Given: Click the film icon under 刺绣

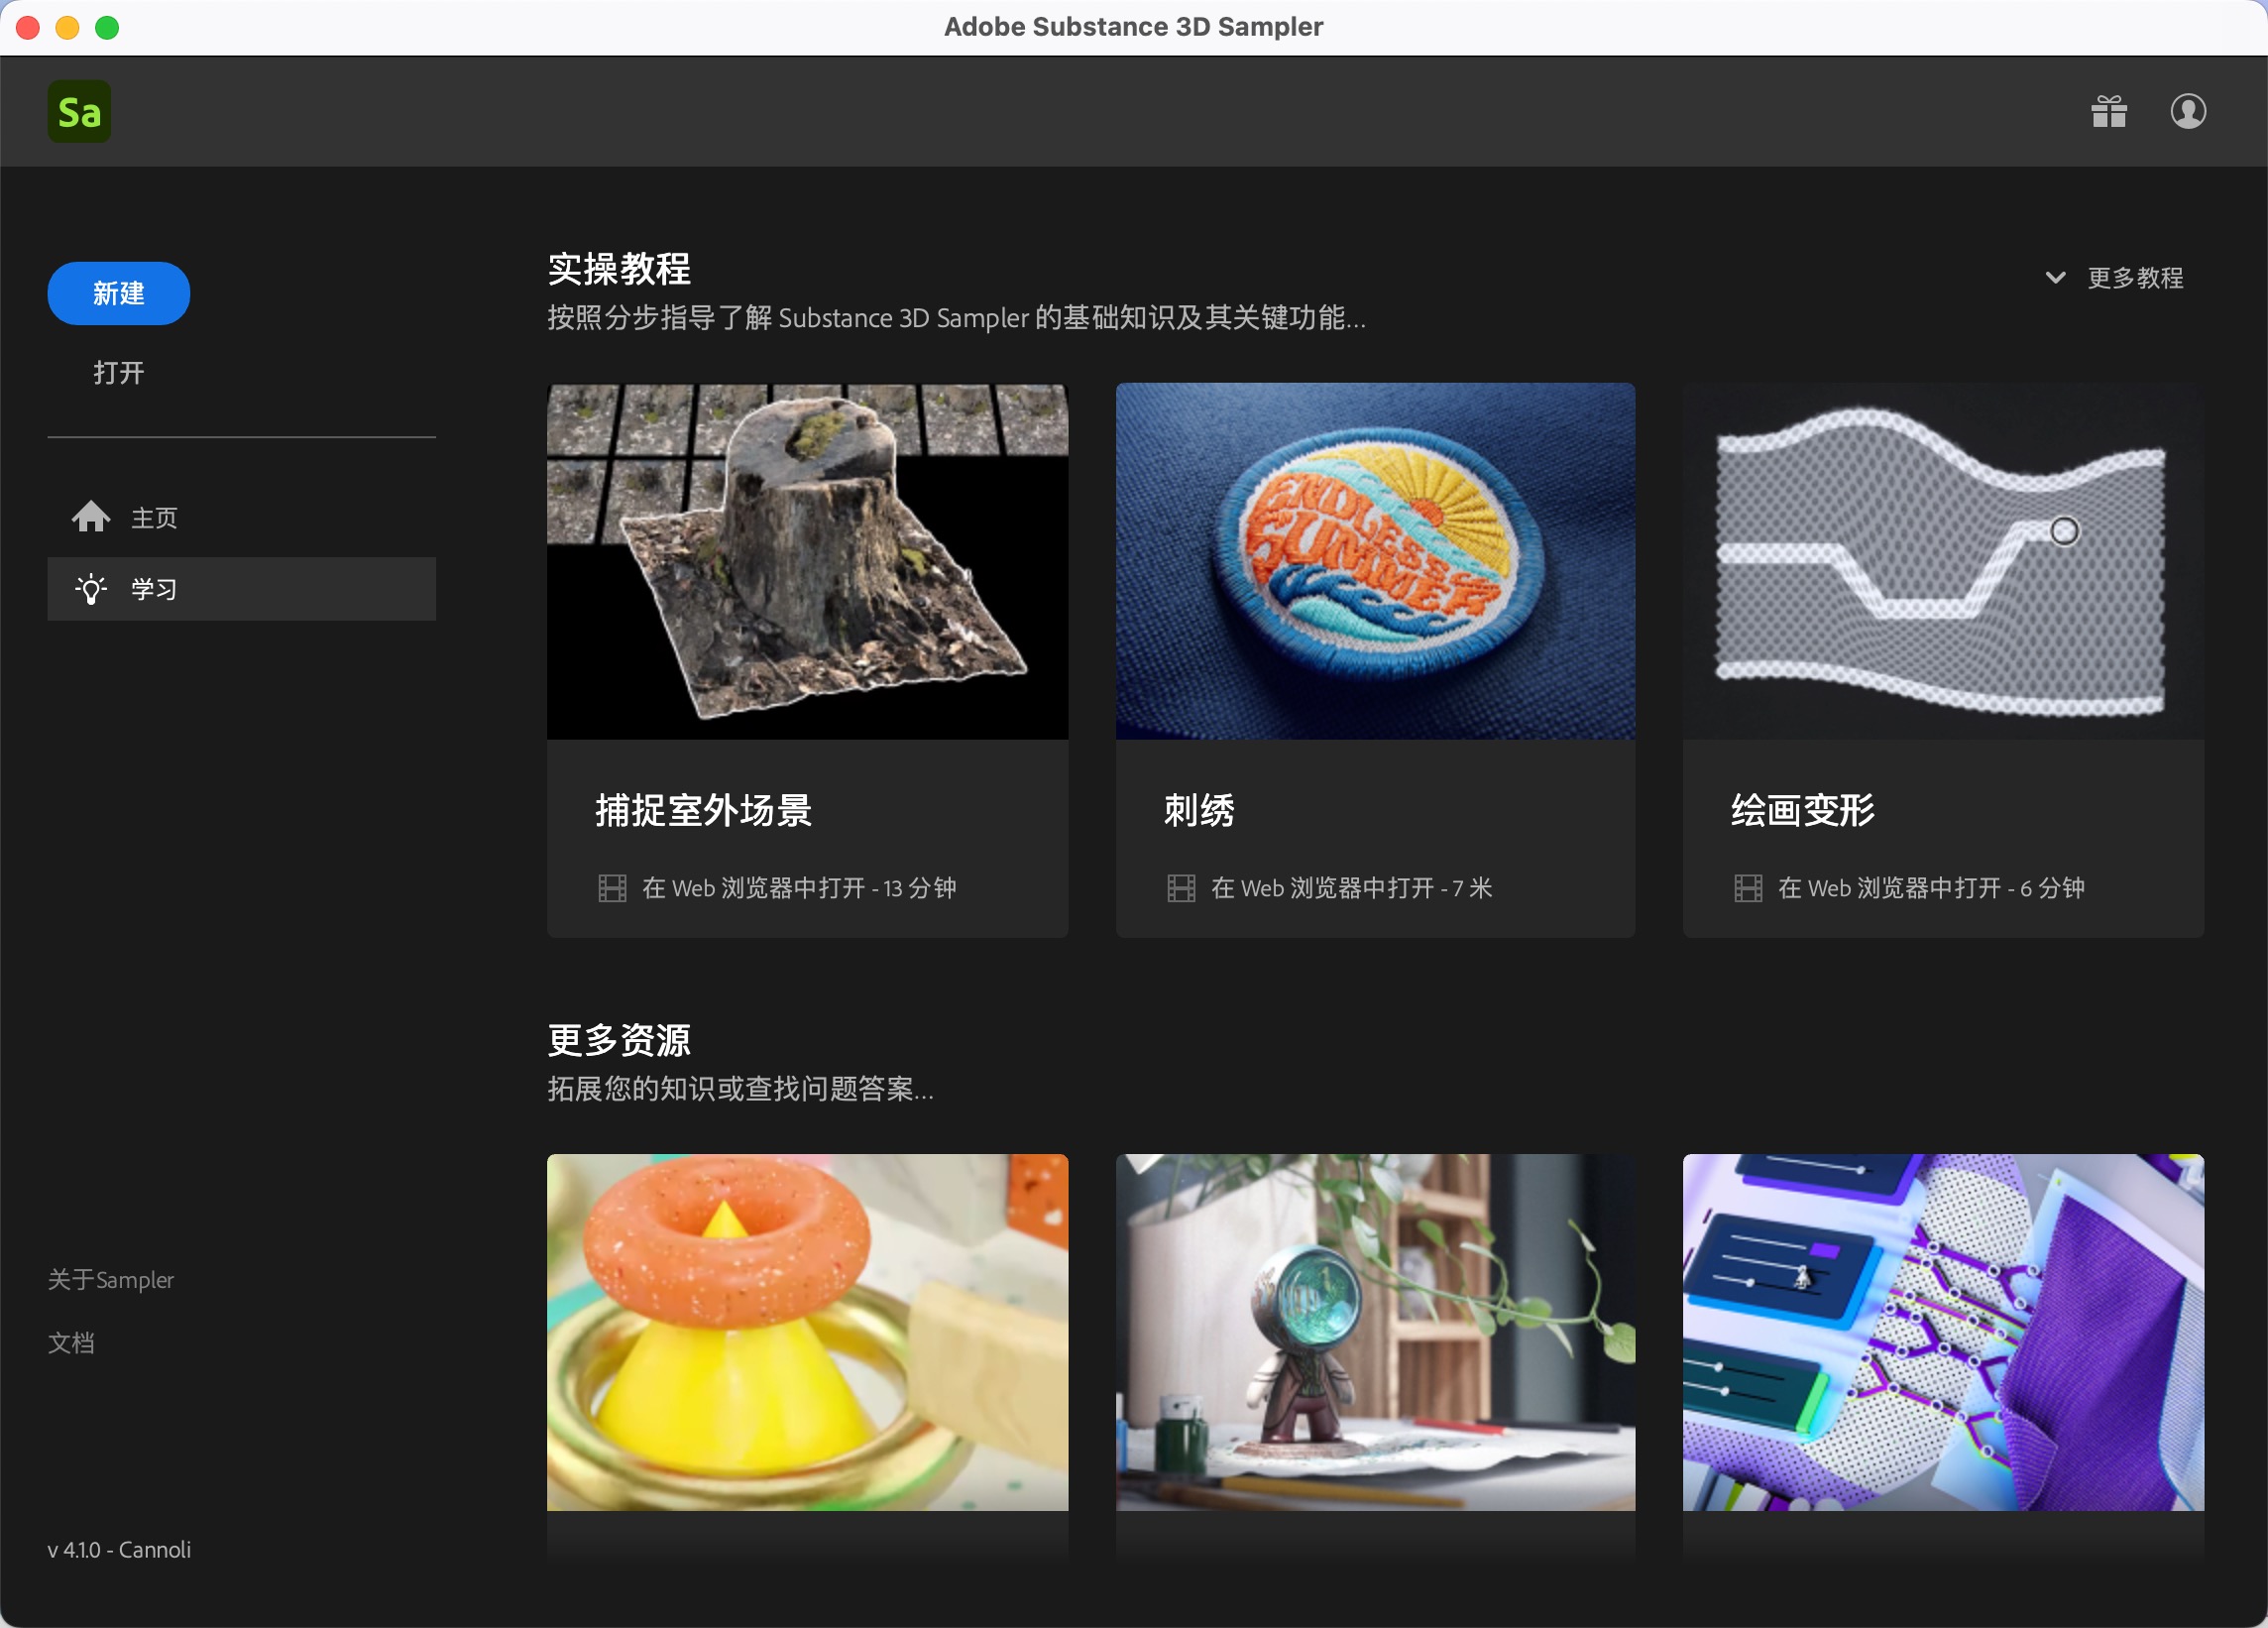Looking at the screenshot, I should tap(1181, 888).
